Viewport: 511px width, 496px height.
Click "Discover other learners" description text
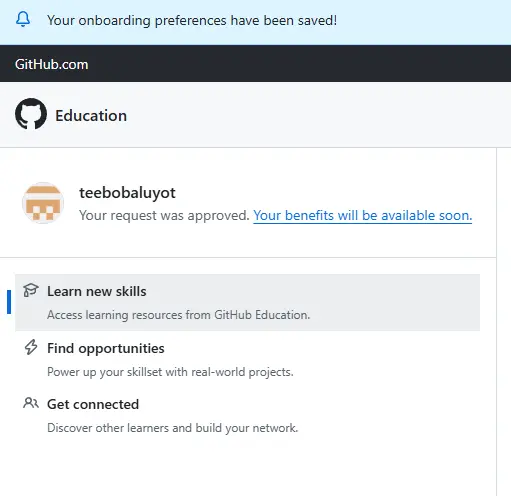[x=173, y=428]
